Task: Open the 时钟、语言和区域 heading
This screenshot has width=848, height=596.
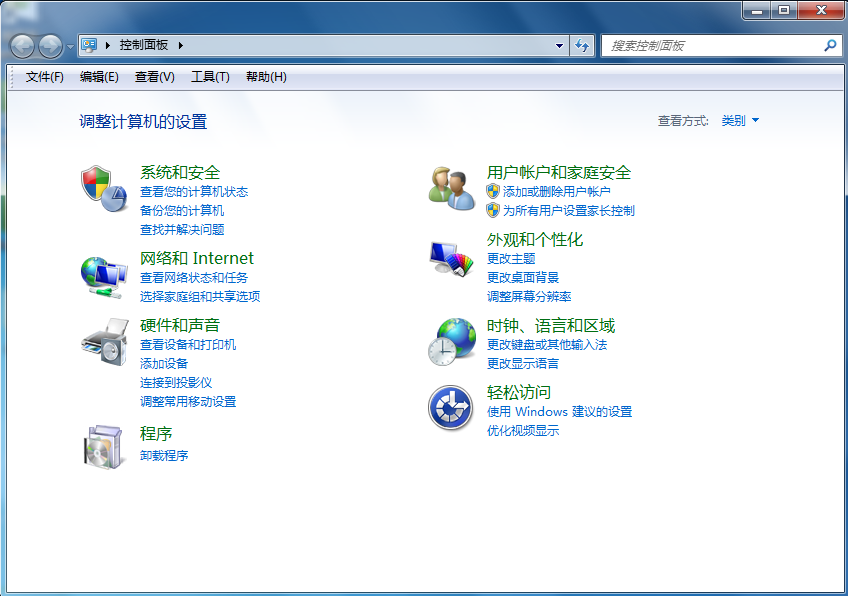Action: tap(551, 326)
